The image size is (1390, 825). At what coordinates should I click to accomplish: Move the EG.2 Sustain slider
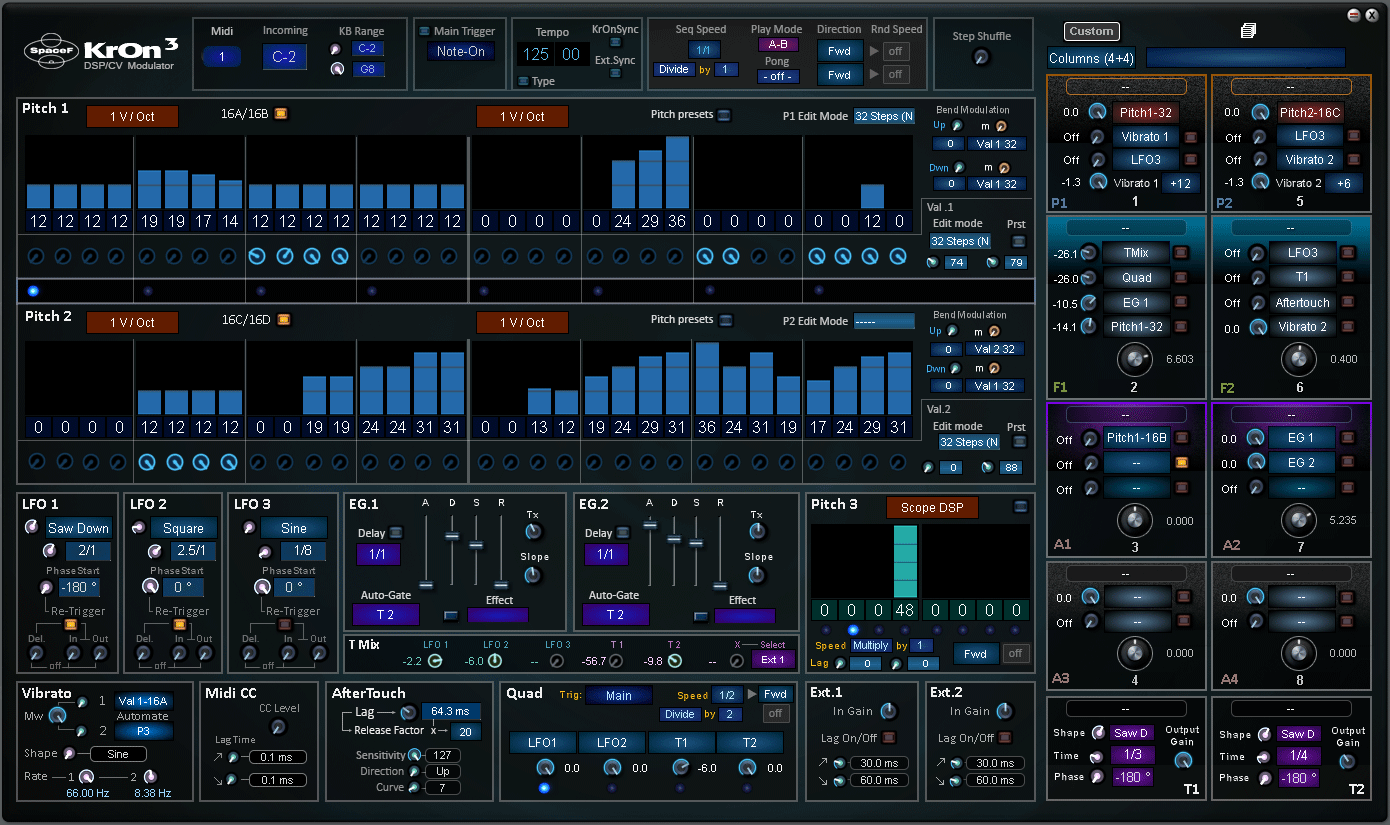click(x=696, y=544)
